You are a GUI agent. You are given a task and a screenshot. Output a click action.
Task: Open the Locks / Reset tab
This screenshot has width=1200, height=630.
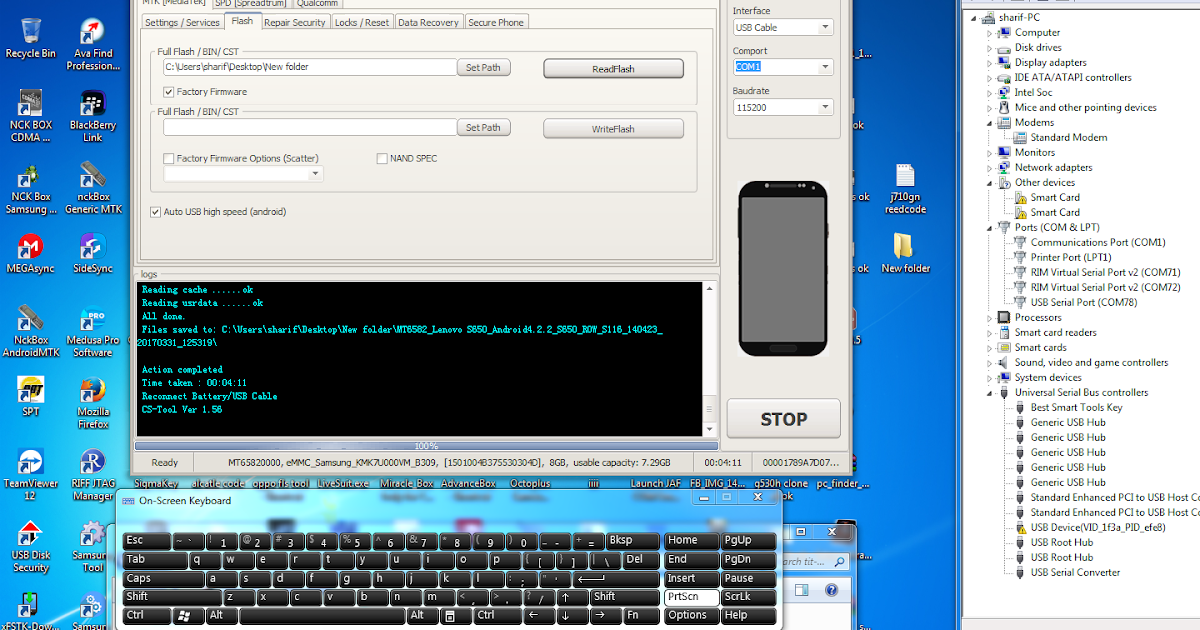[362, 22]
